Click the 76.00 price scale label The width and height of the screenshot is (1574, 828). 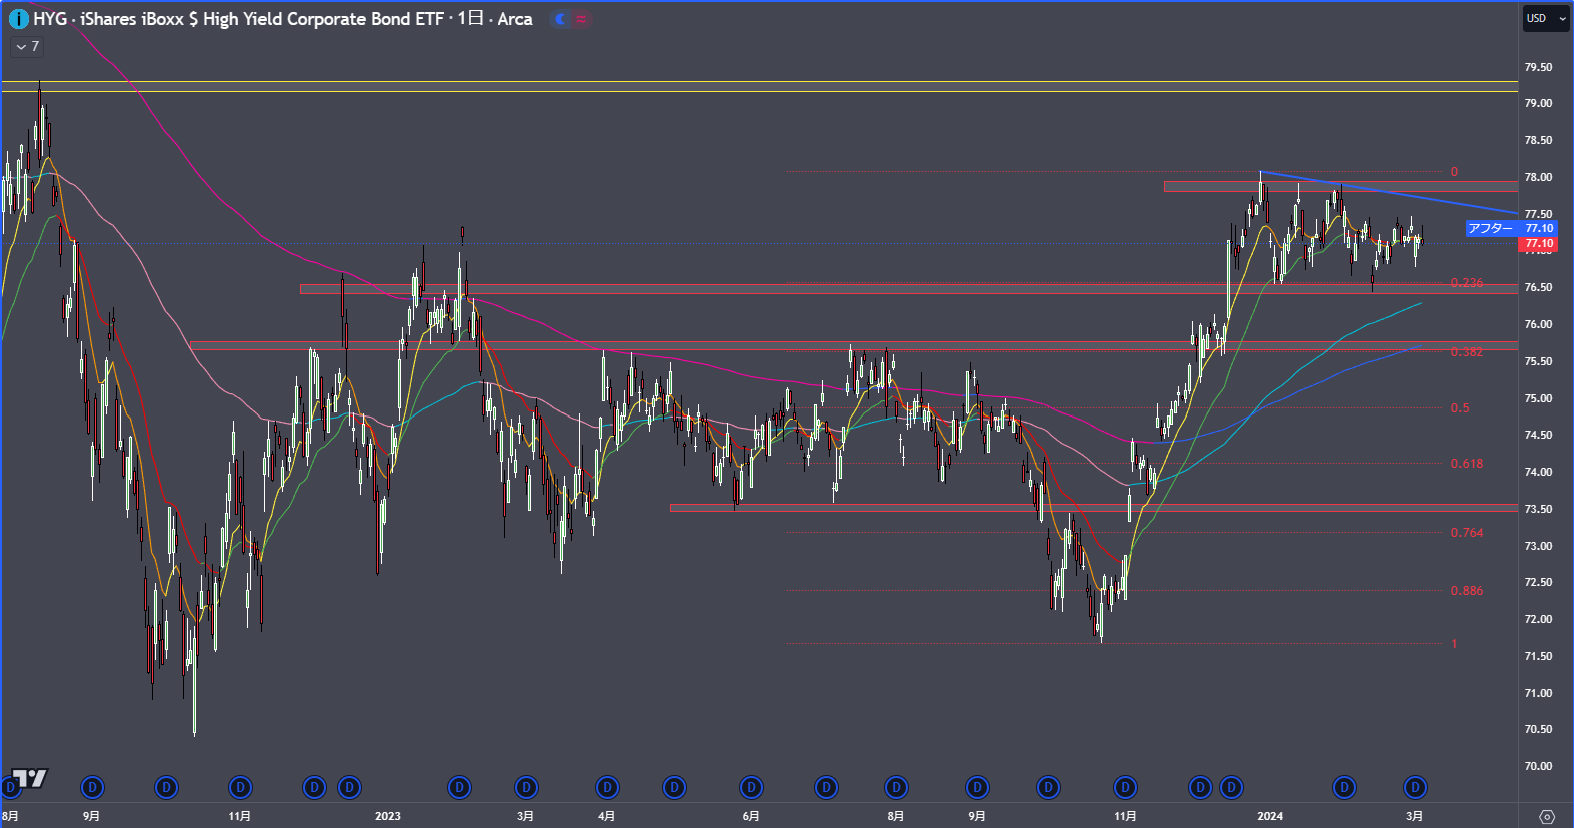click(1538, 324)
